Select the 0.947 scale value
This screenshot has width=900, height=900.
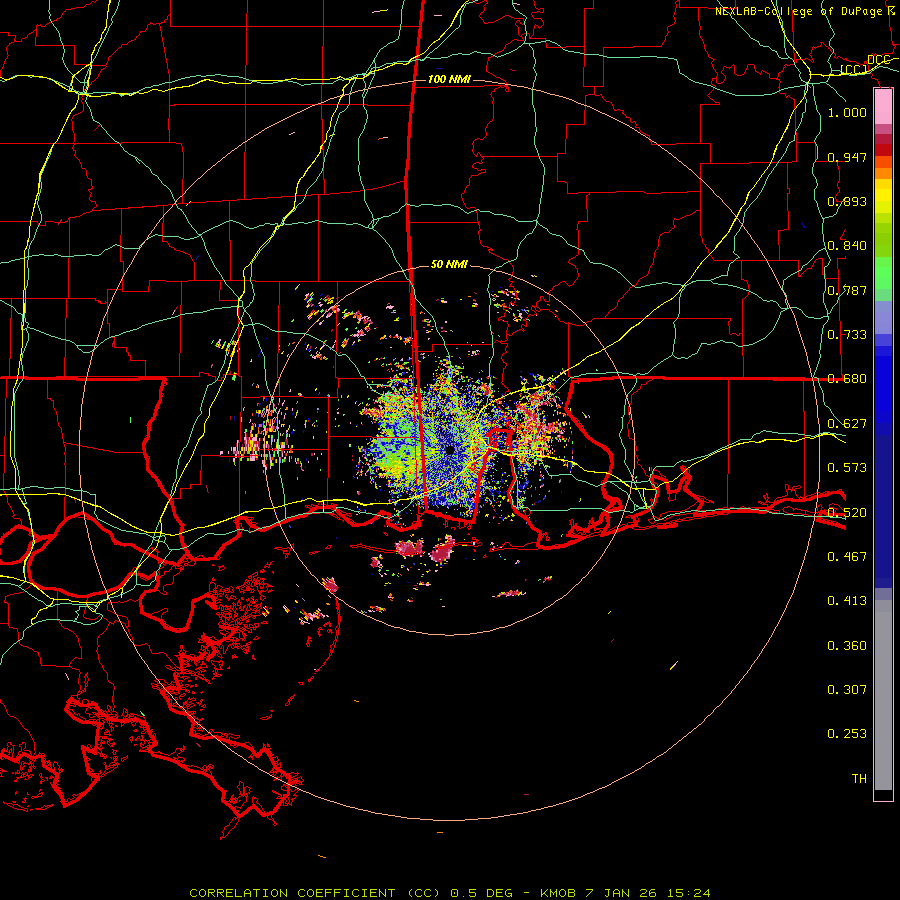847,157
